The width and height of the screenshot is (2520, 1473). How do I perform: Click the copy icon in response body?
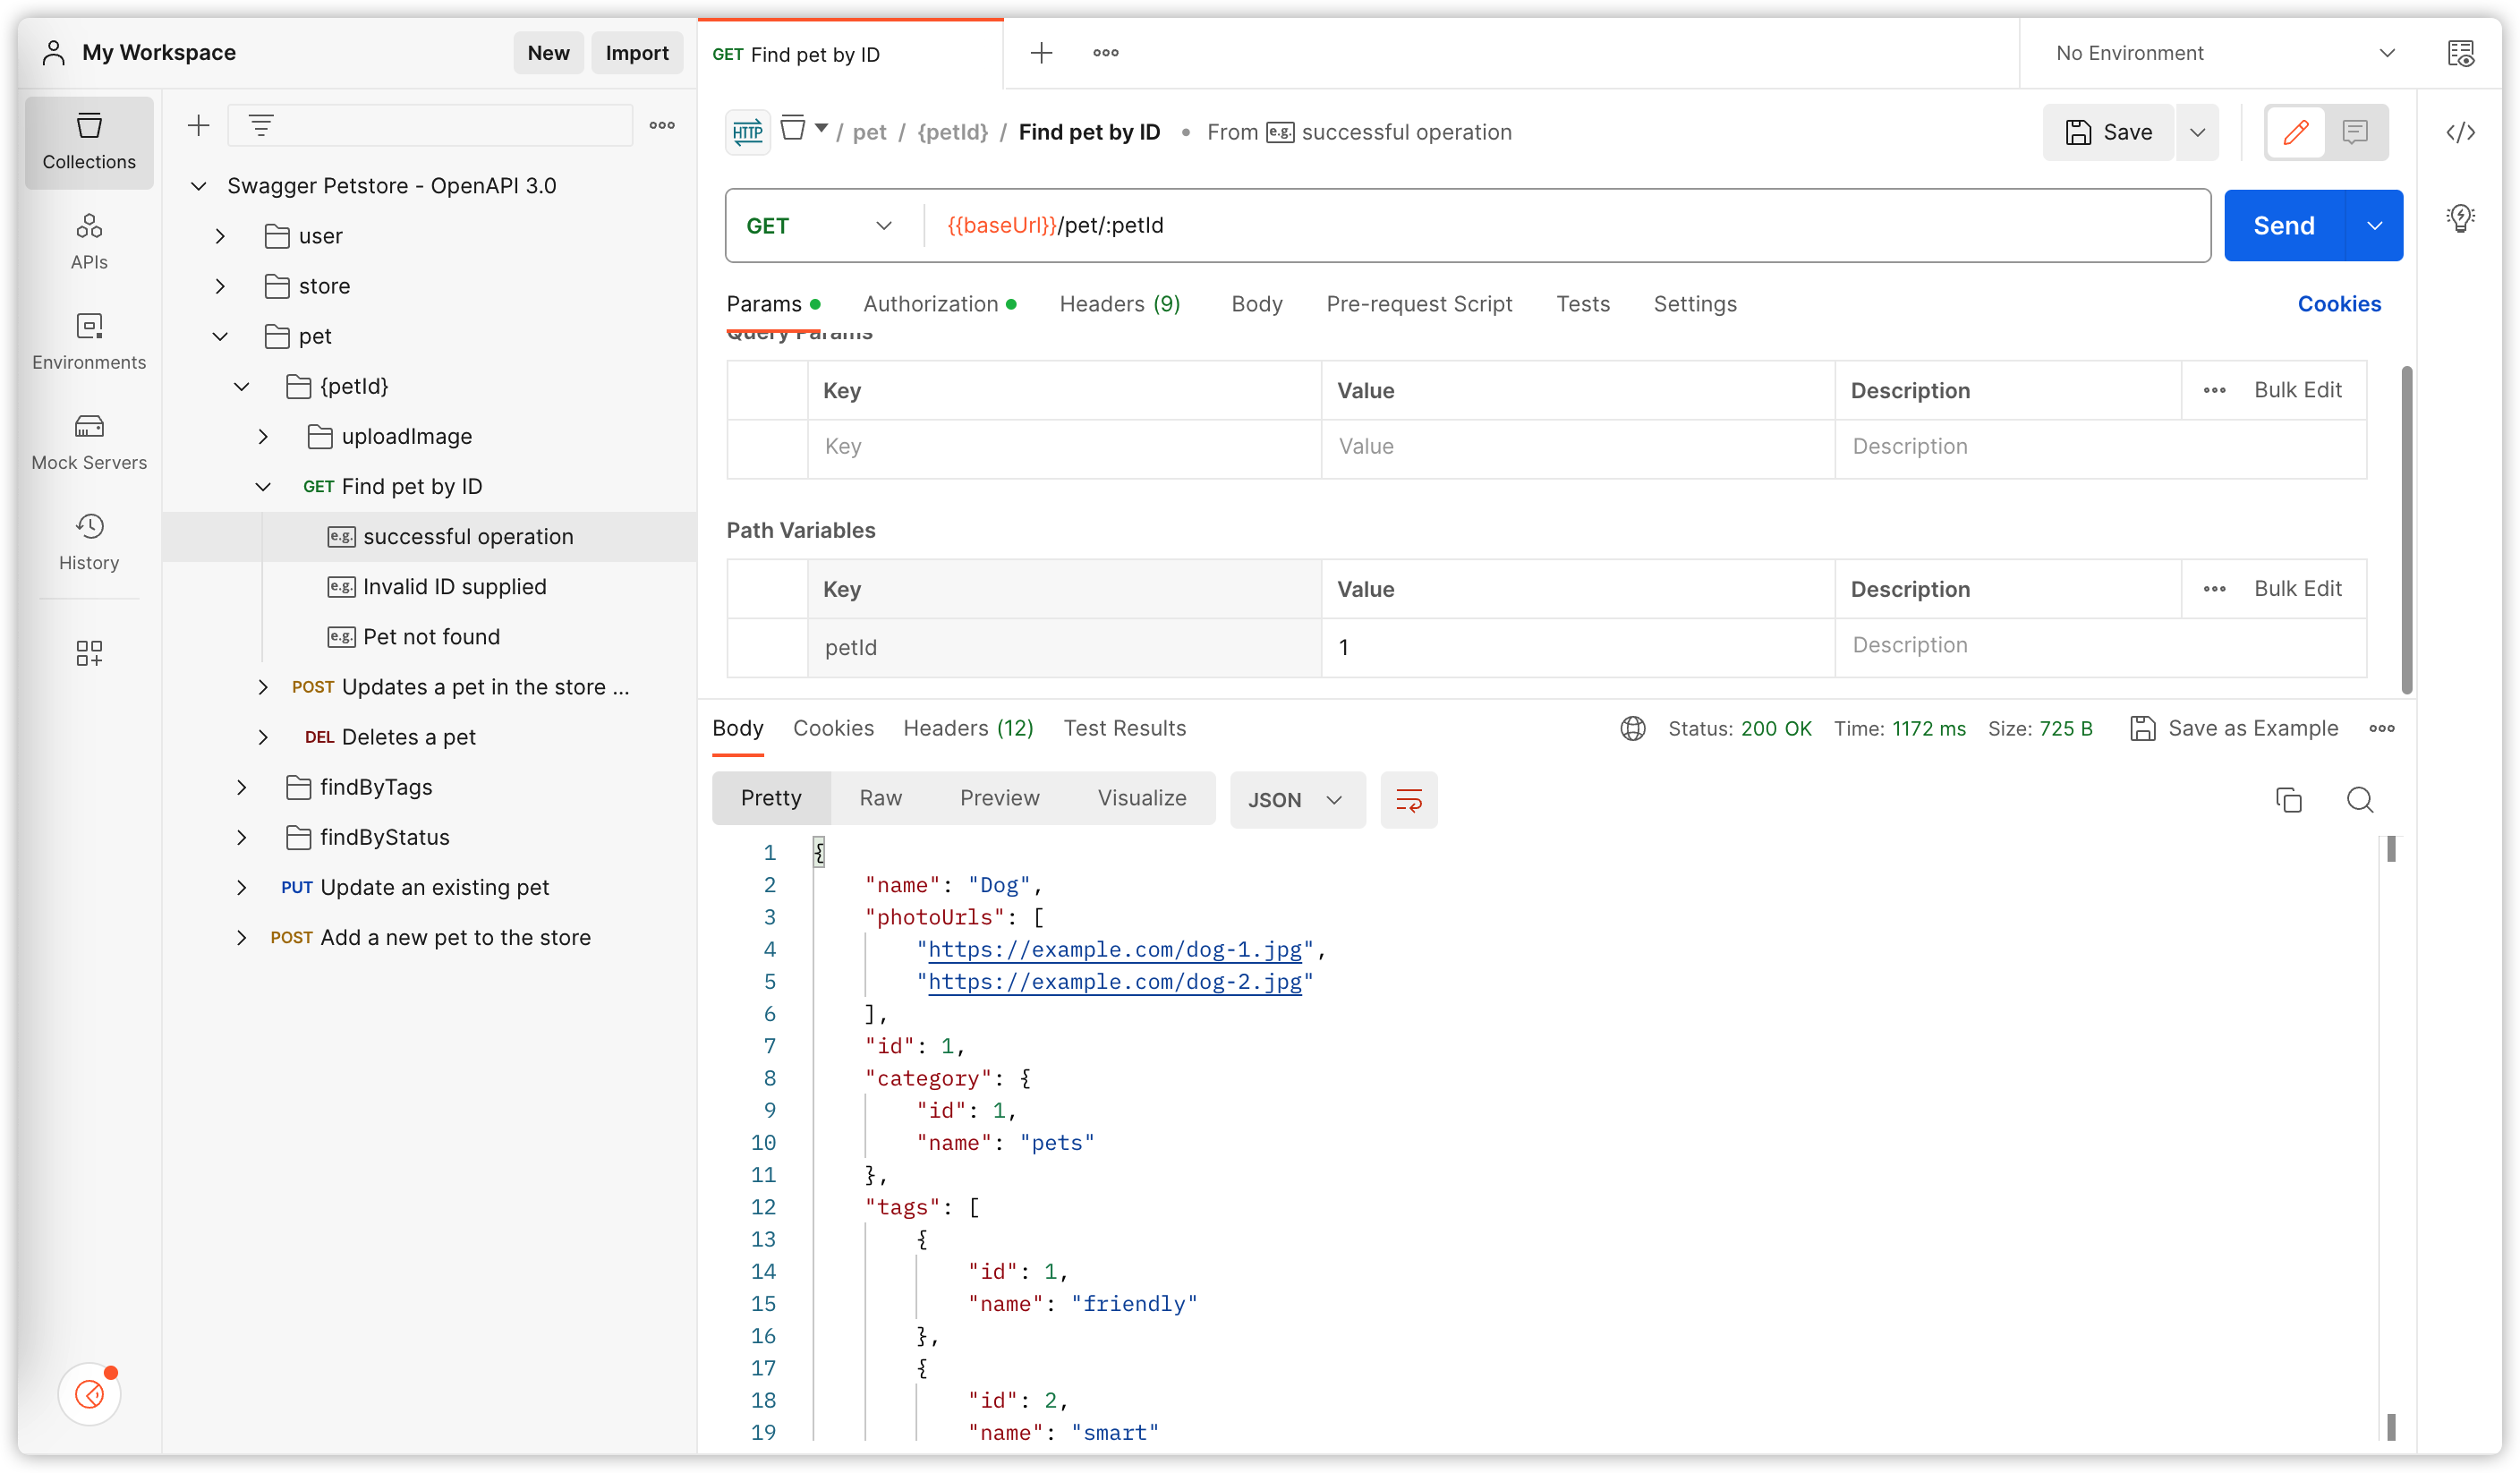(x=2288, y=800)
